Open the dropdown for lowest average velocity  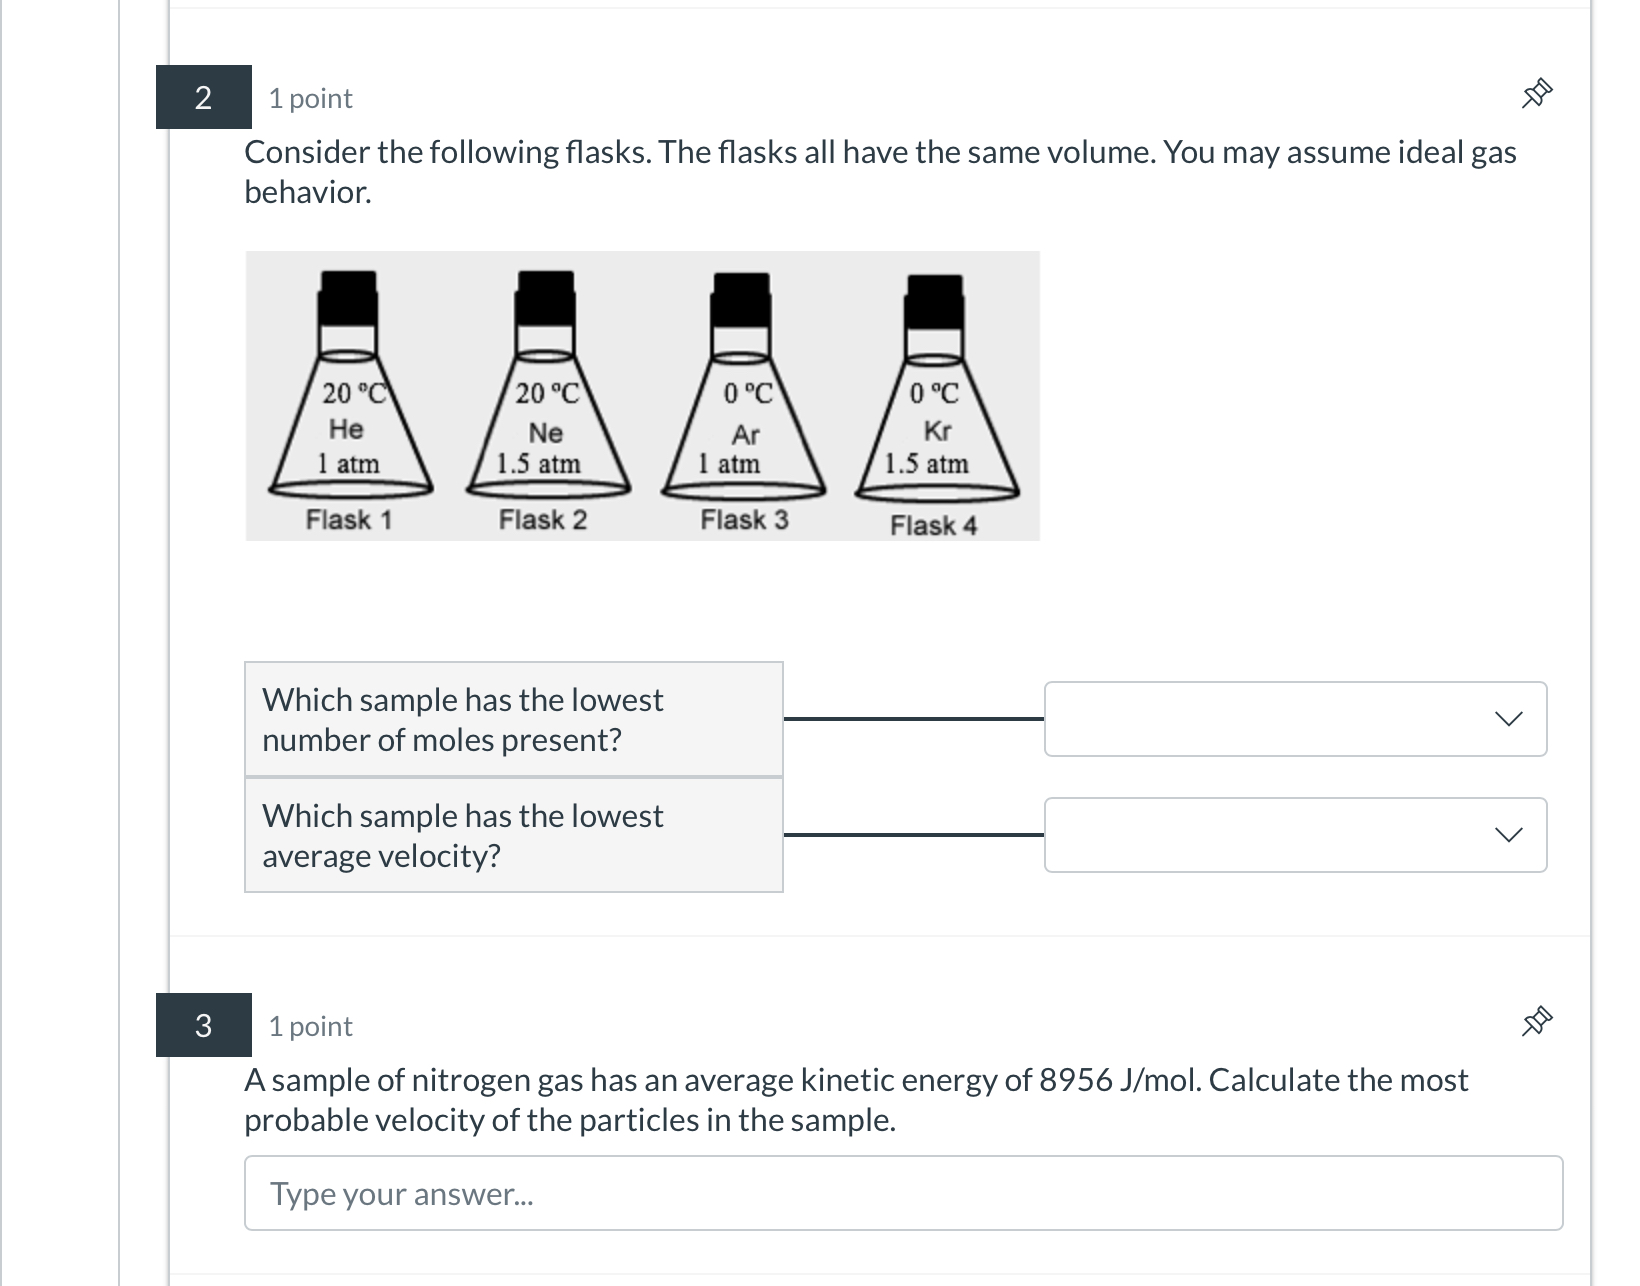1295,834
